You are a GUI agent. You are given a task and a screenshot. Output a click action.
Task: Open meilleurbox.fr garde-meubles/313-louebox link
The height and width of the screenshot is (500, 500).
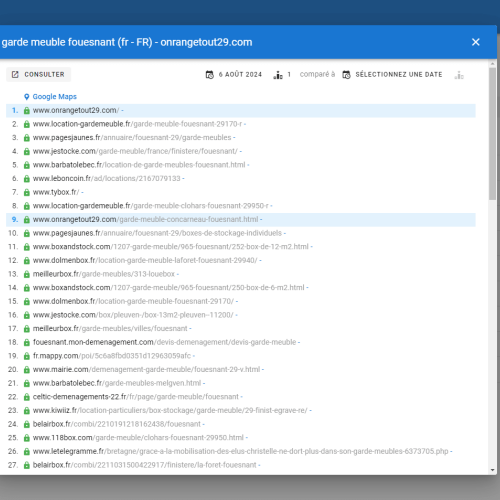(x=104, y=274)
